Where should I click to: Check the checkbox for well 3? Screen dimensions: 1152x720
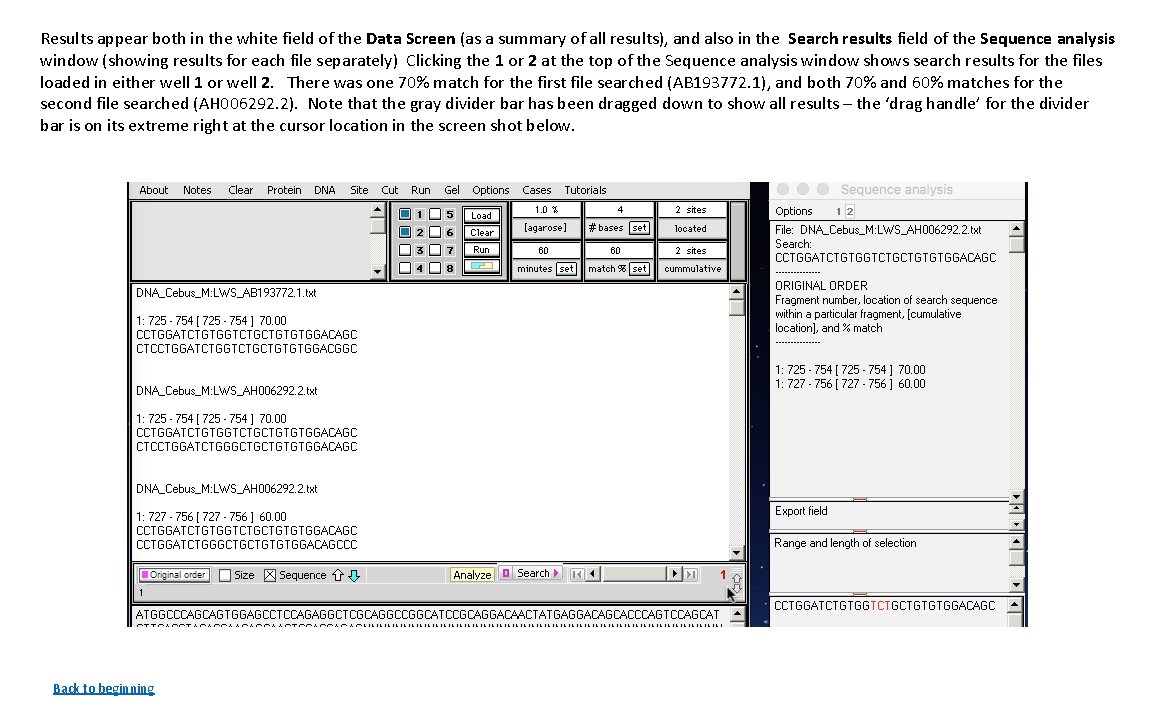click(403, 250)
